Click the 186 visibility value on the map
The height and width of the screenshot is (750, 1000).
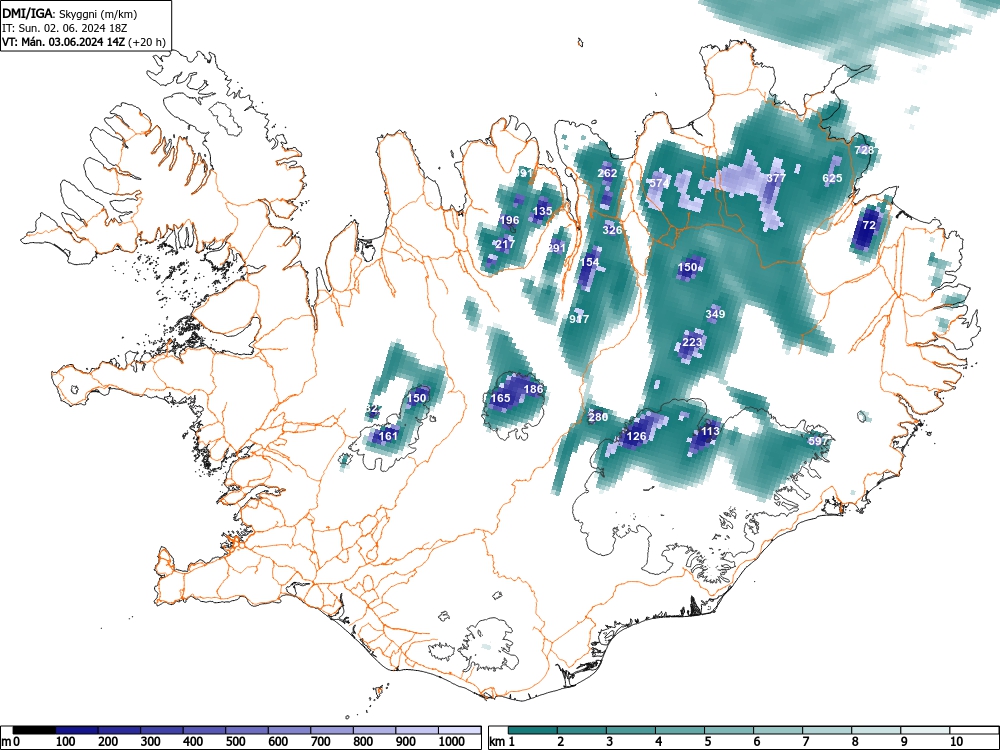[533, 389]
